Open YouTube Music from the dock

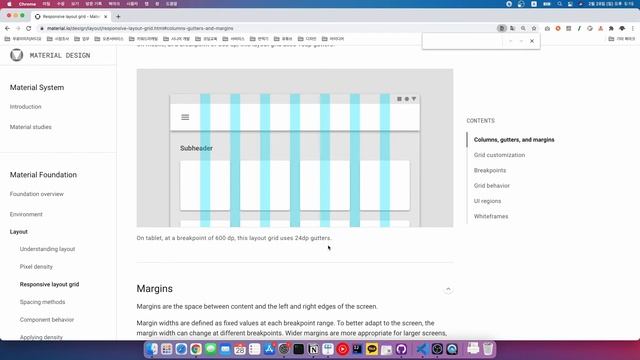(x=343, y=349)
